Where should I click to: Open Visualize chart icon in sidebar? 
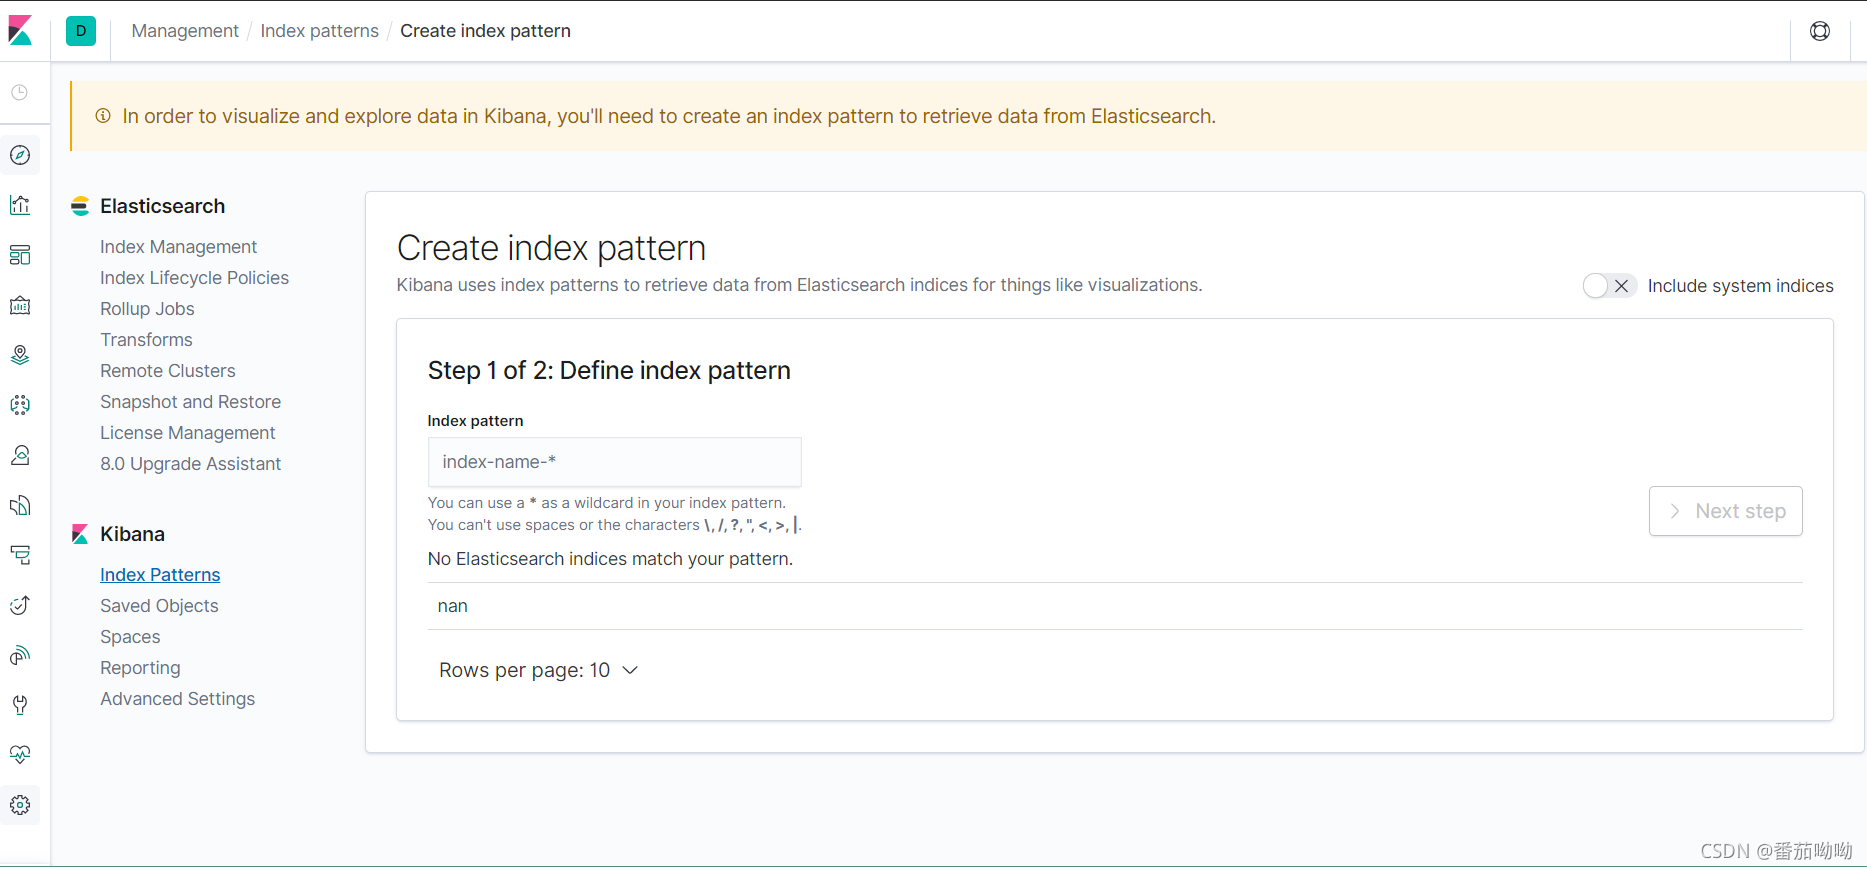click(x=20, y=205)
